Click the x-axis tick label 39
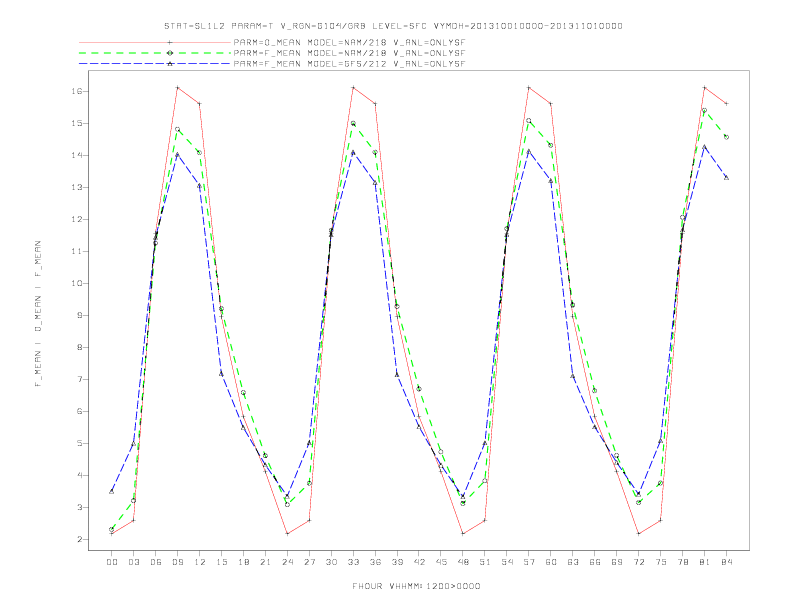Screen dimensions: 792x612 coord(397,562)
